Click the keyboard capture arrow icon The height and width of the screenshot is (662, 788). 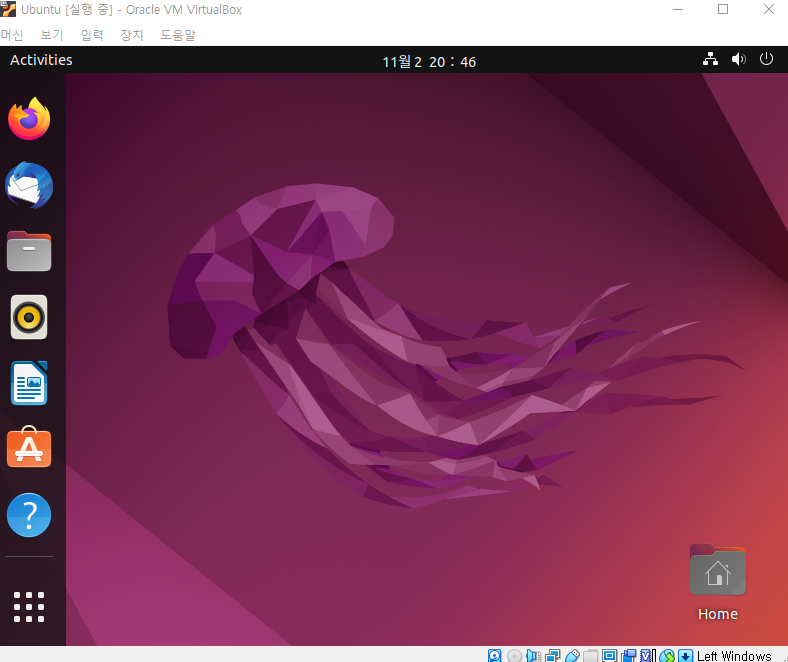[685, 655]
